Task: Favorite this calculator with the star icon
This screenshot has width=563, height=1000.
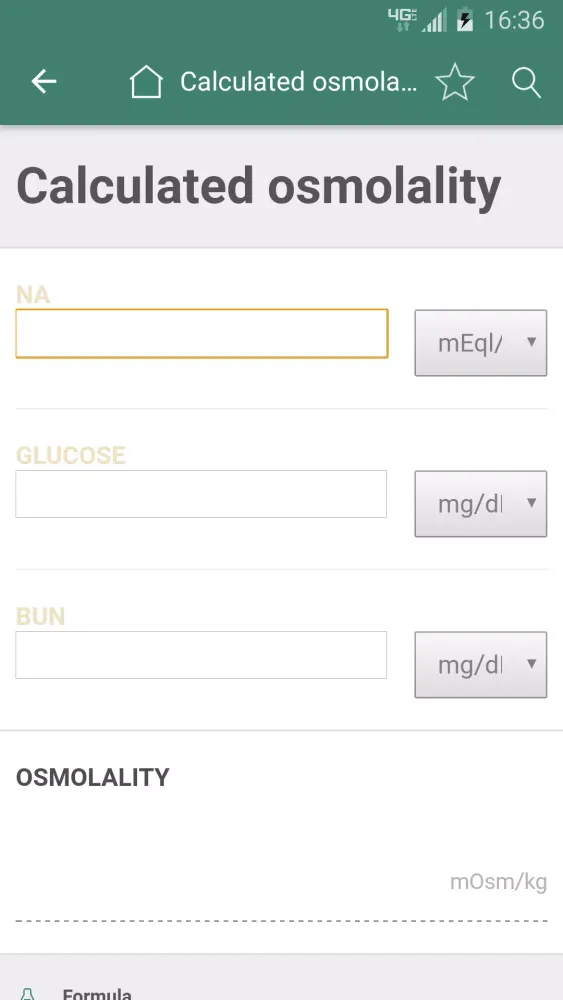Action: click(455, 82)
